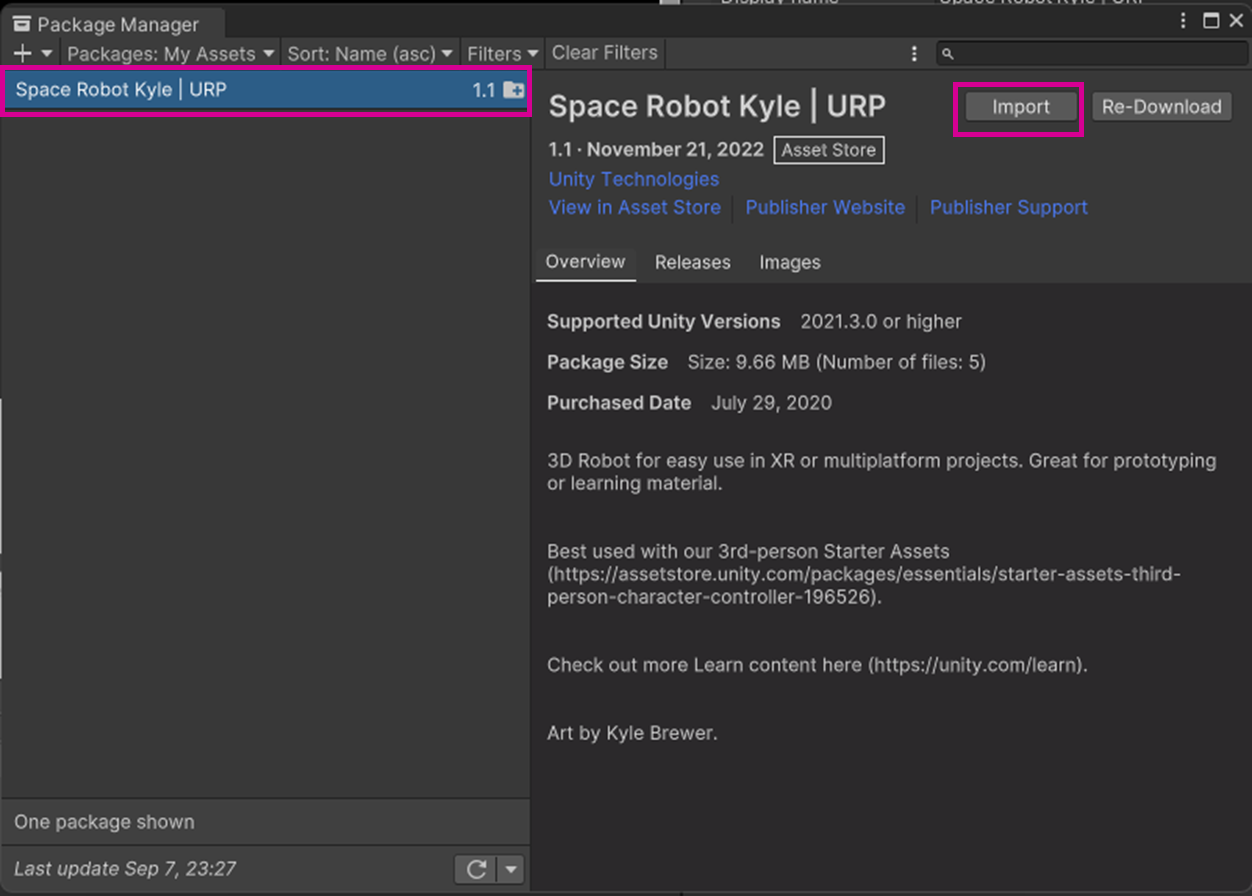Open the Sort: Name (asc) dropdown
This screenshot has width=1252, height=896.
[x=370, y=54]
